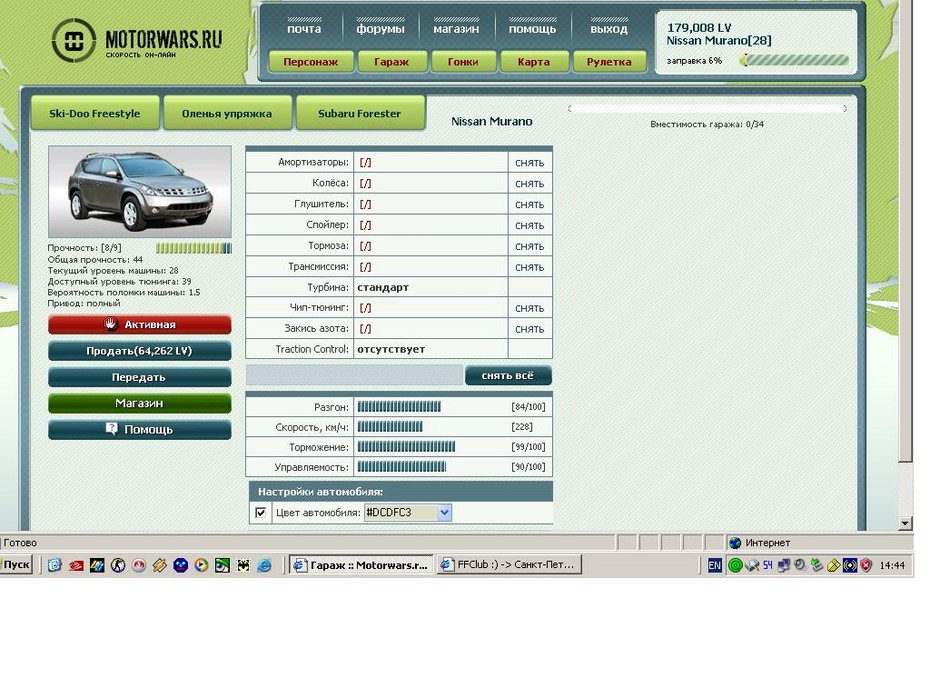
Task: Open the Персонаж menu tab
Action: [311, 62]
